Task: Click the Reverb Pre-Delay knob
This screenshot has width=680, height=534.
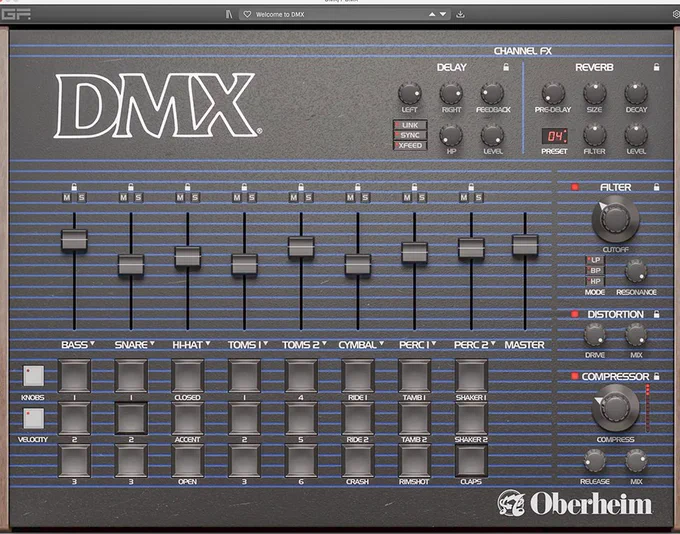Action: click(x=553, y=93)
